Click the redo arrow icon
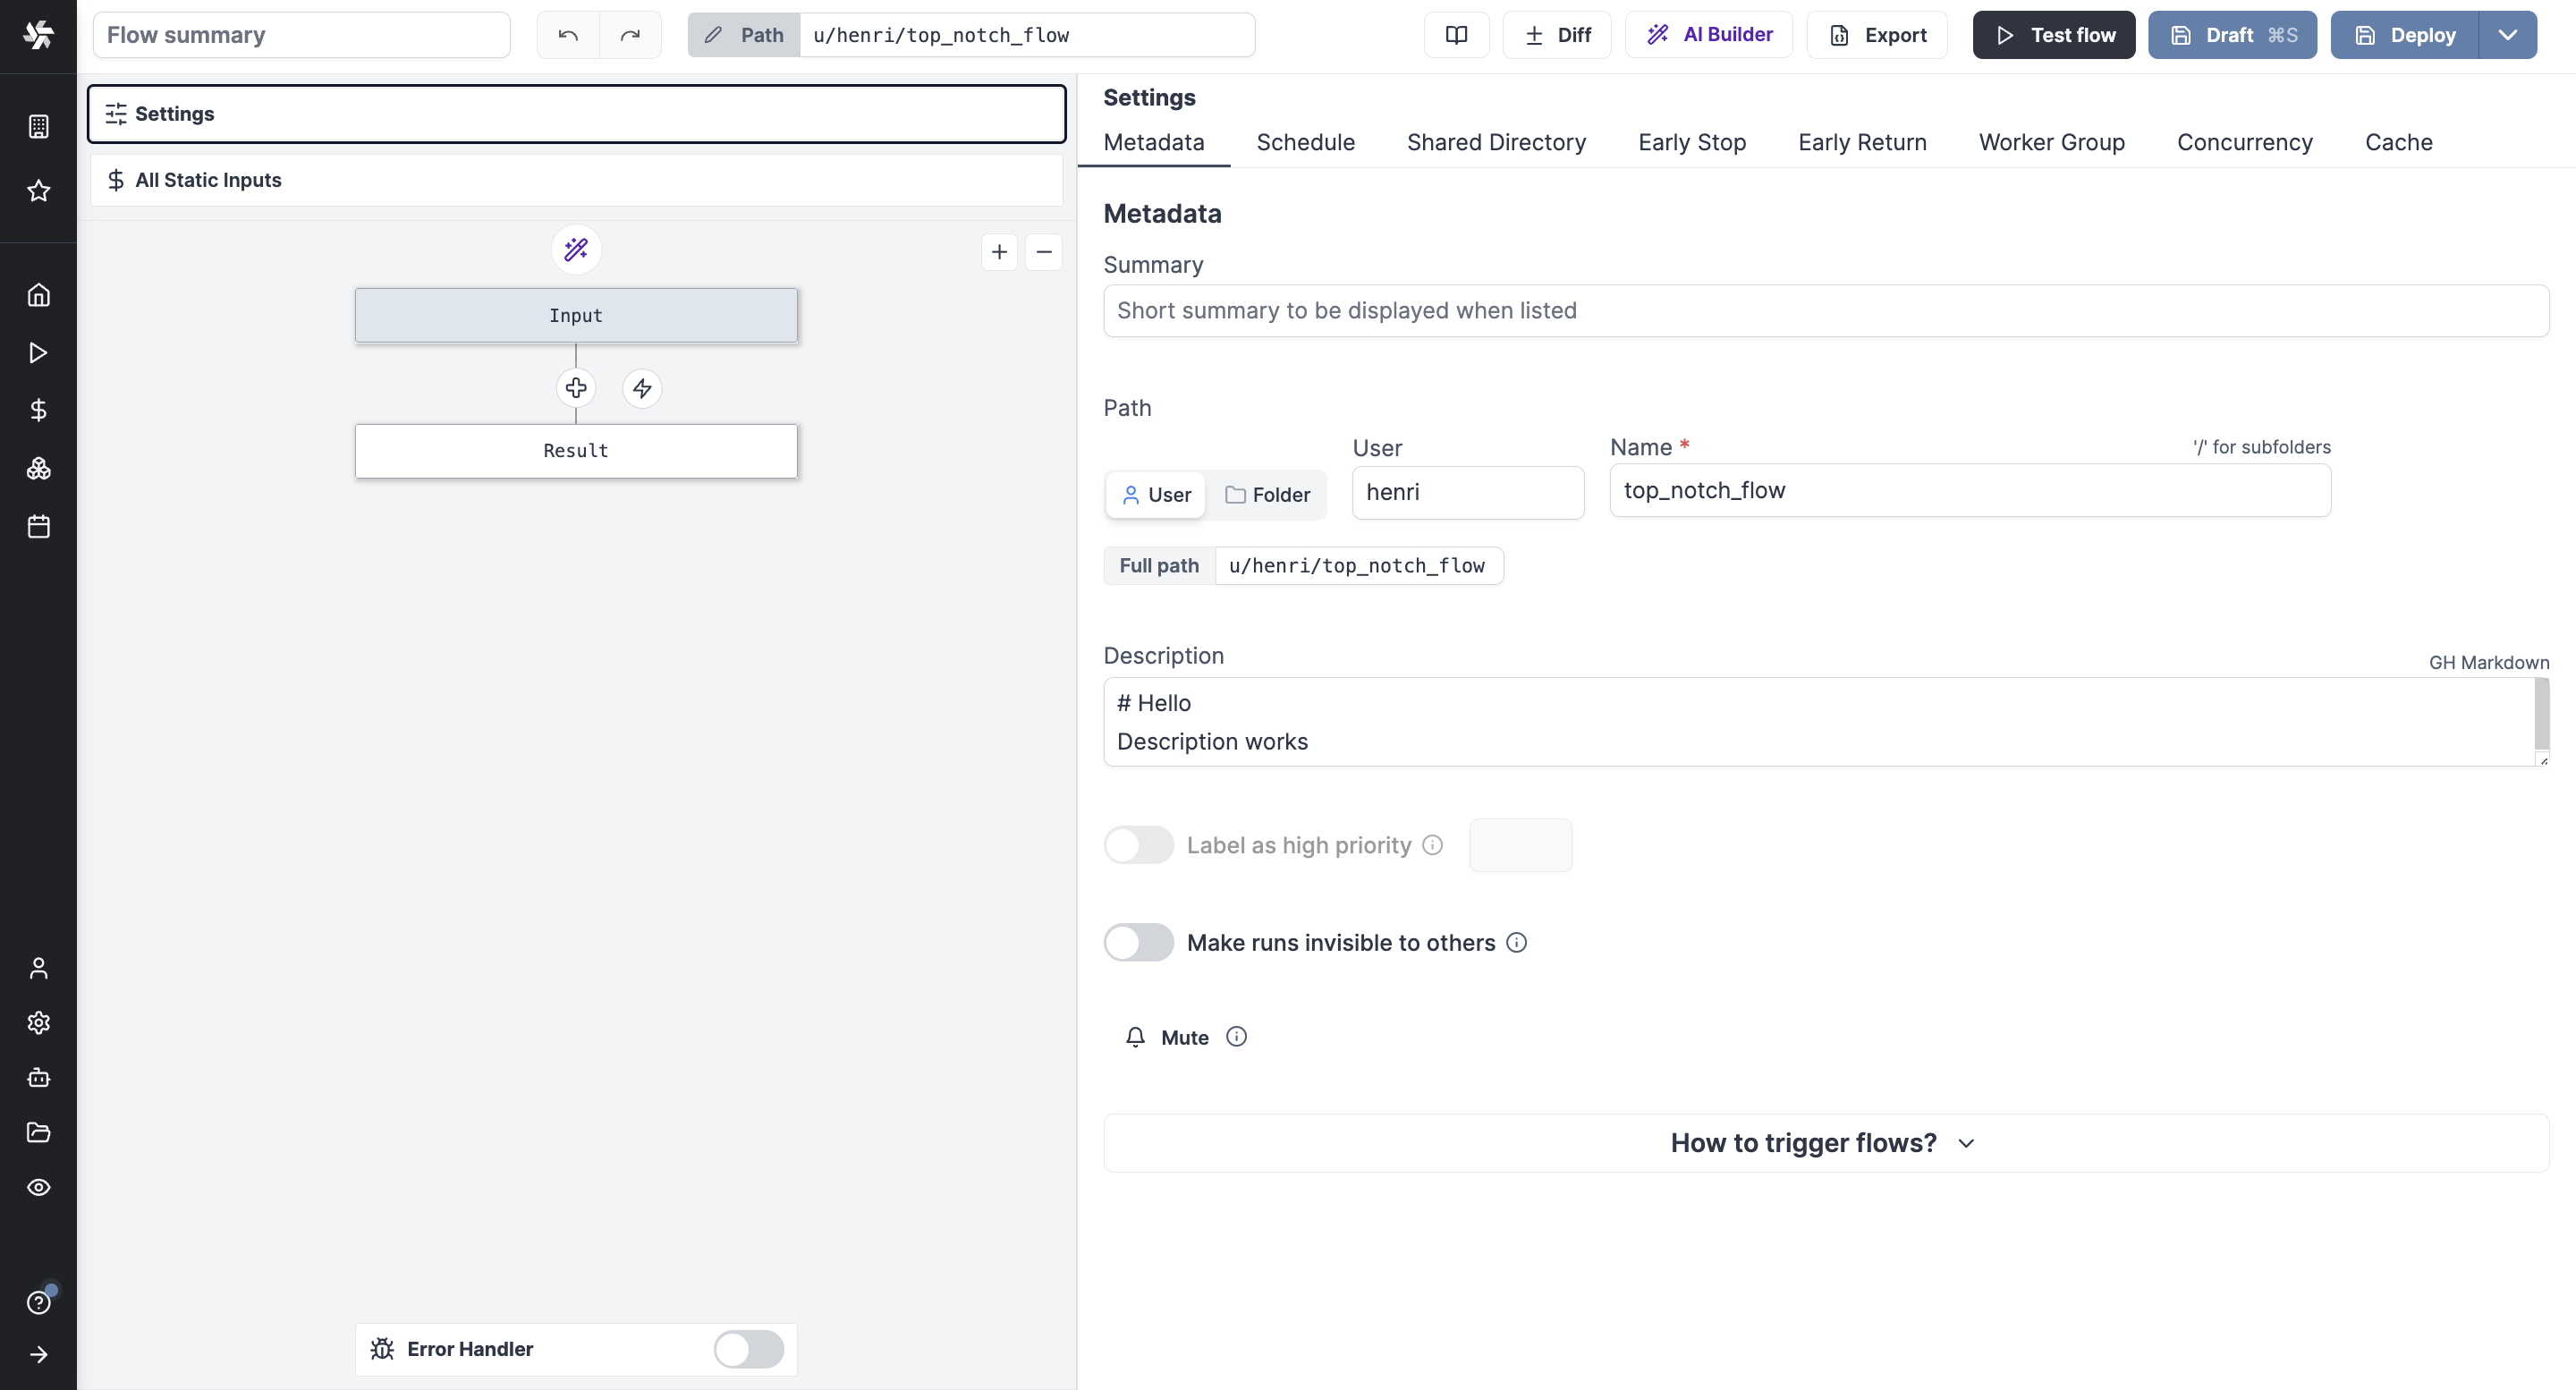Screen dimensions: 2576x1390 point(630,34)
